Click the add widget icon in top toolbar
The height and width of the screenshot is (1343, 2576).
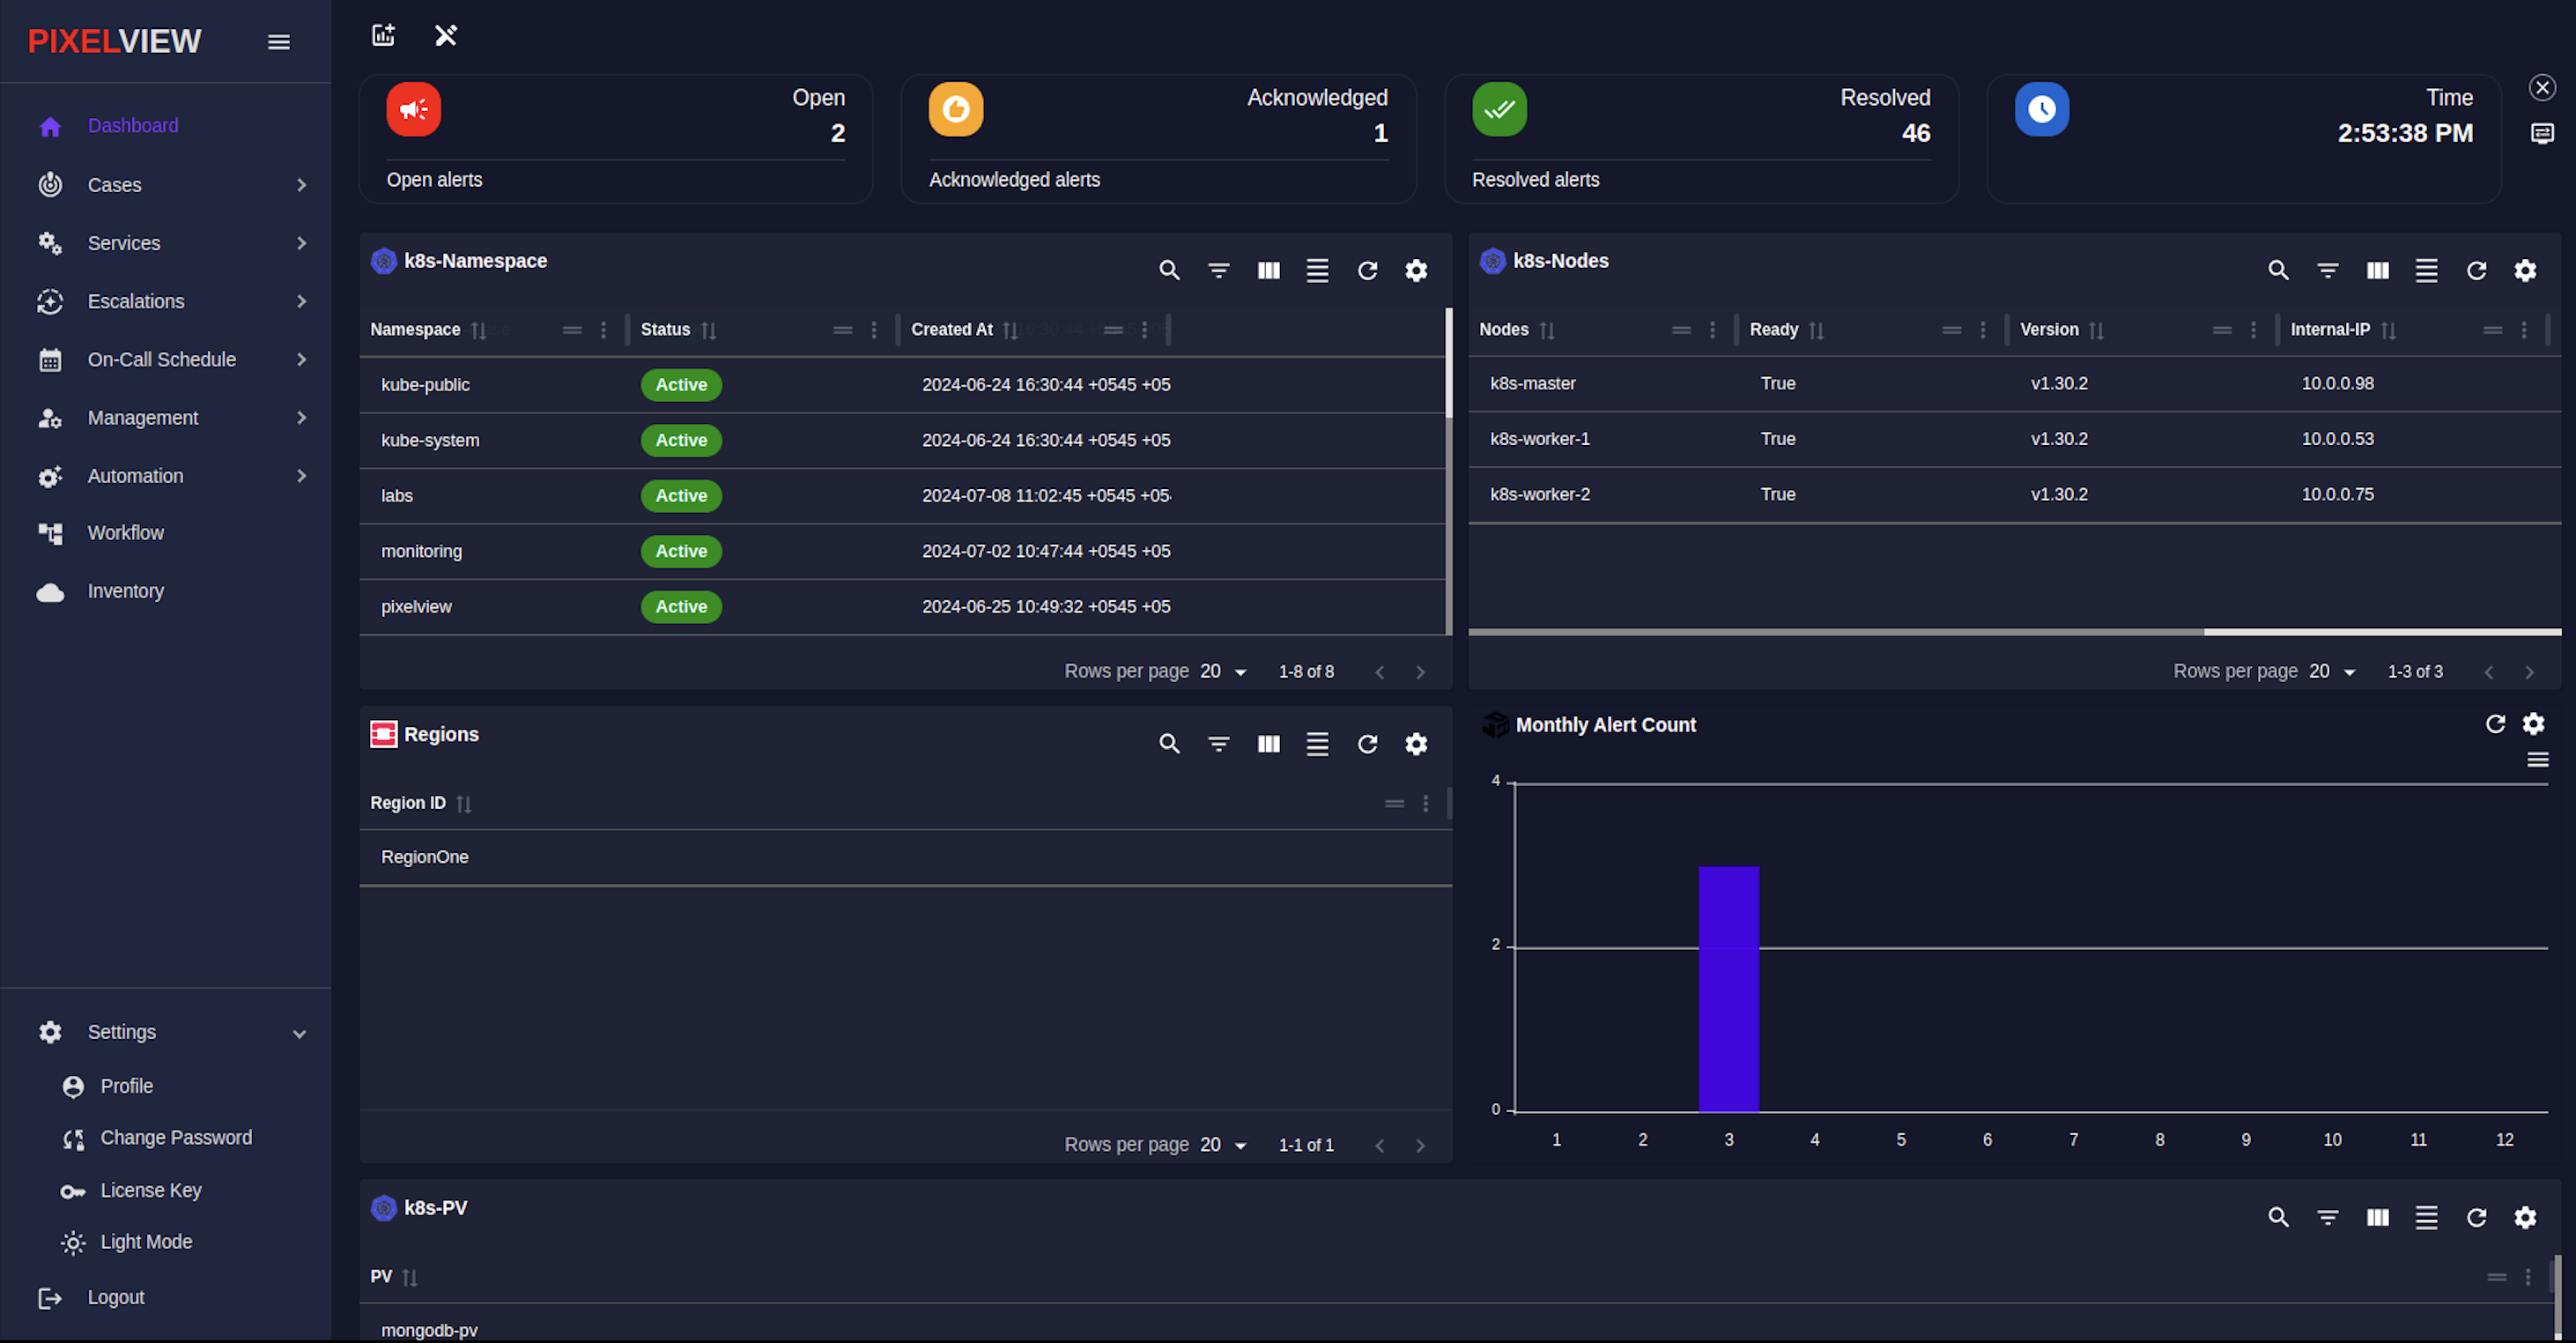click(x=383, y=35)
